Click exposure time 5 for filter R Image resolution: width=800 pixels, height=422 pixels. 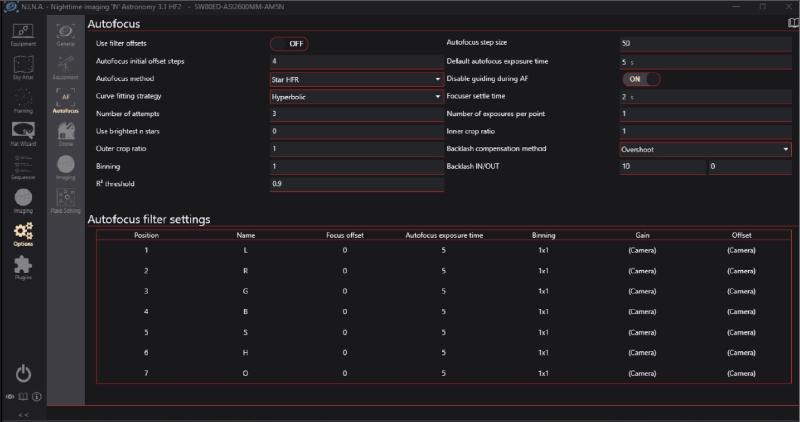[x=444, y=271]
